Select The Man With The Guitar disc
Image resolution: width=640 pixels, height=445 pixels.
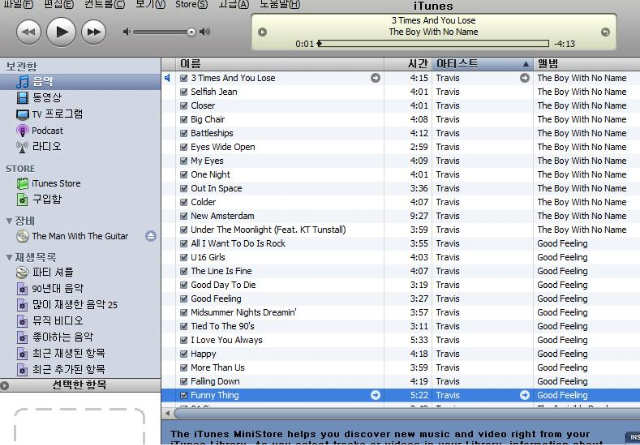[x=80, y=236]
